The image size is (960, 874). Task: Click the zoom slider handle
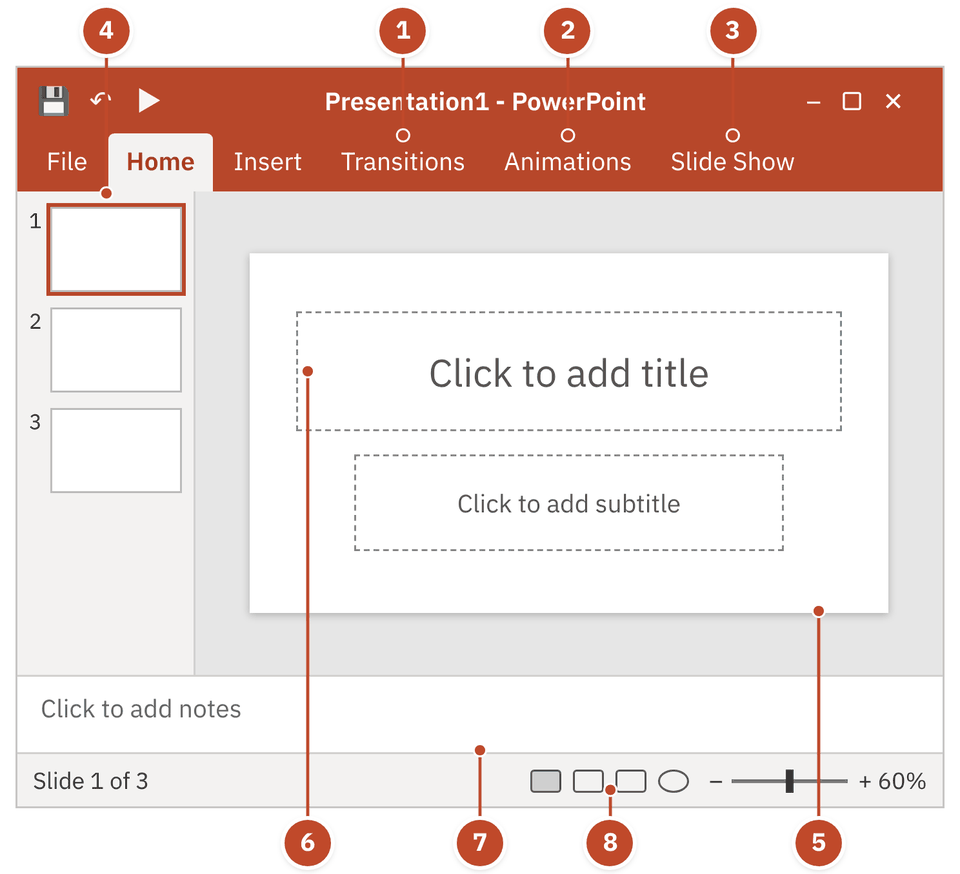[790, 782]
